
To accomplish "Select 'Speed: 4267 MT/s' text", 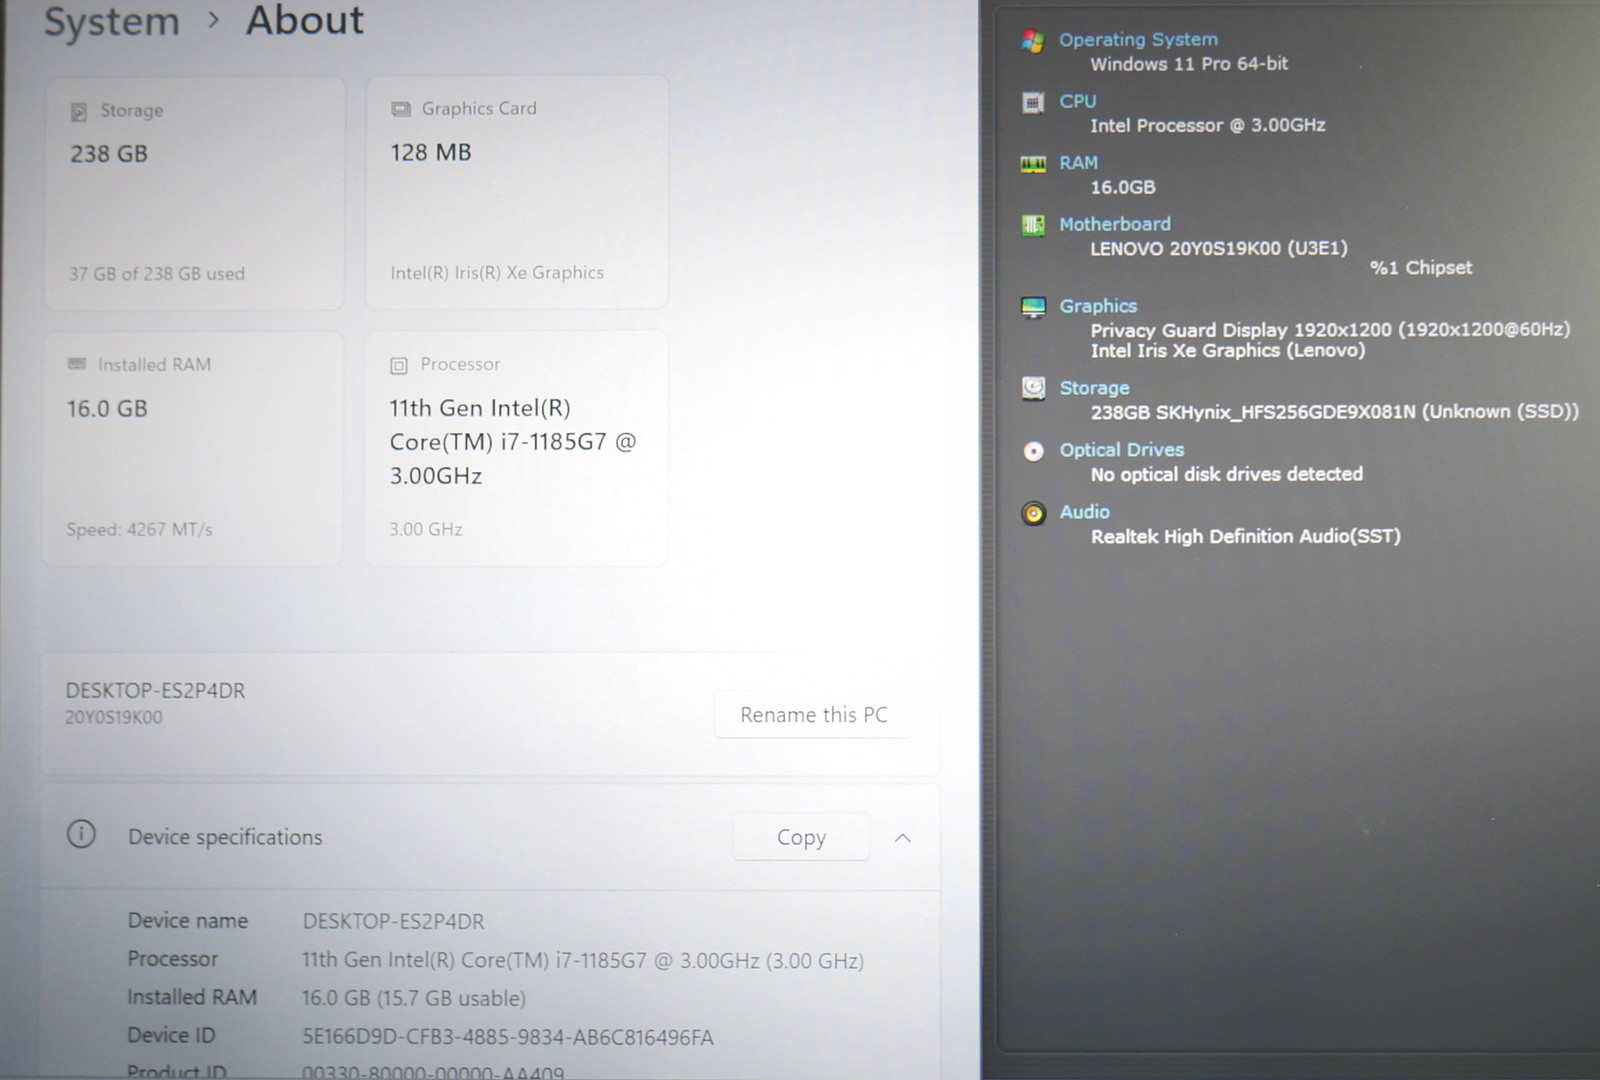I will (140, 530).
